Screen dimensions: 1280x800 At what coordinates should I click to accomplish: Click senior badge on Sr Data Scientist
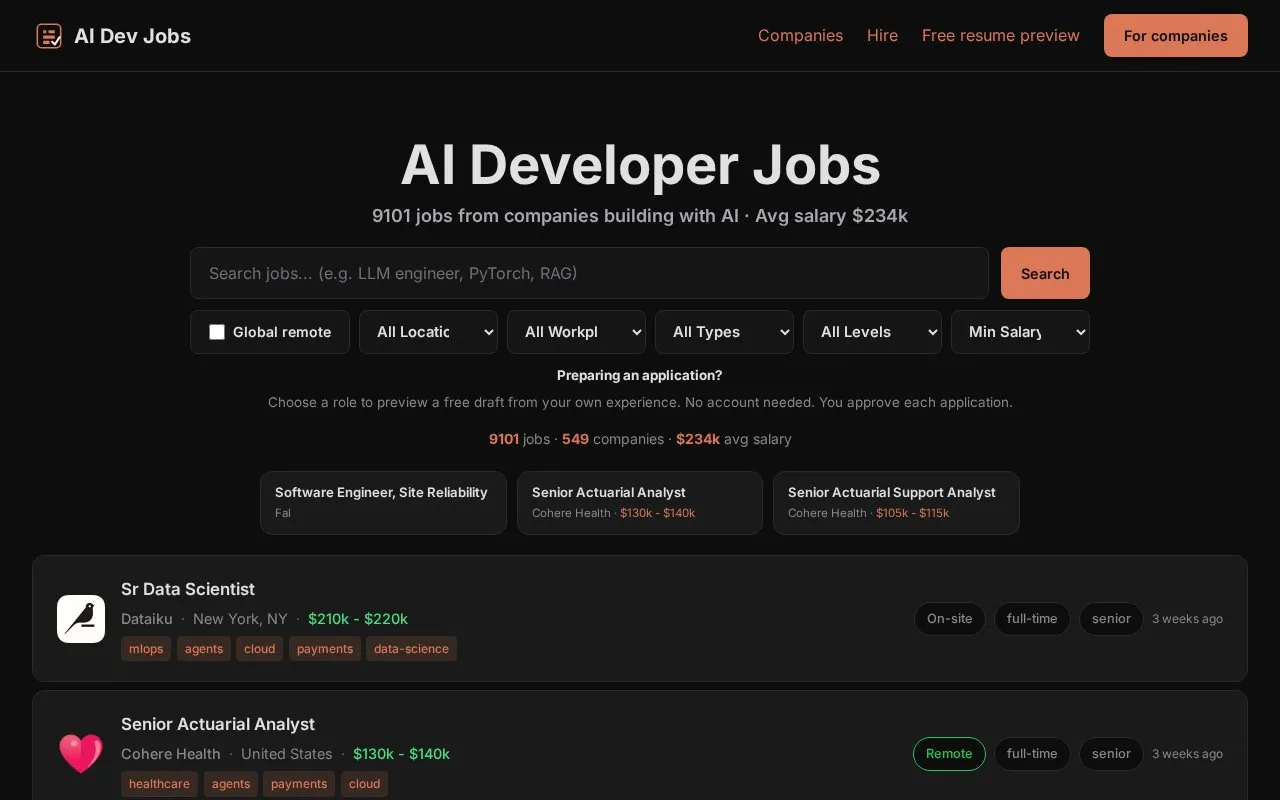pyautogui.click(x=1111, y=619)
